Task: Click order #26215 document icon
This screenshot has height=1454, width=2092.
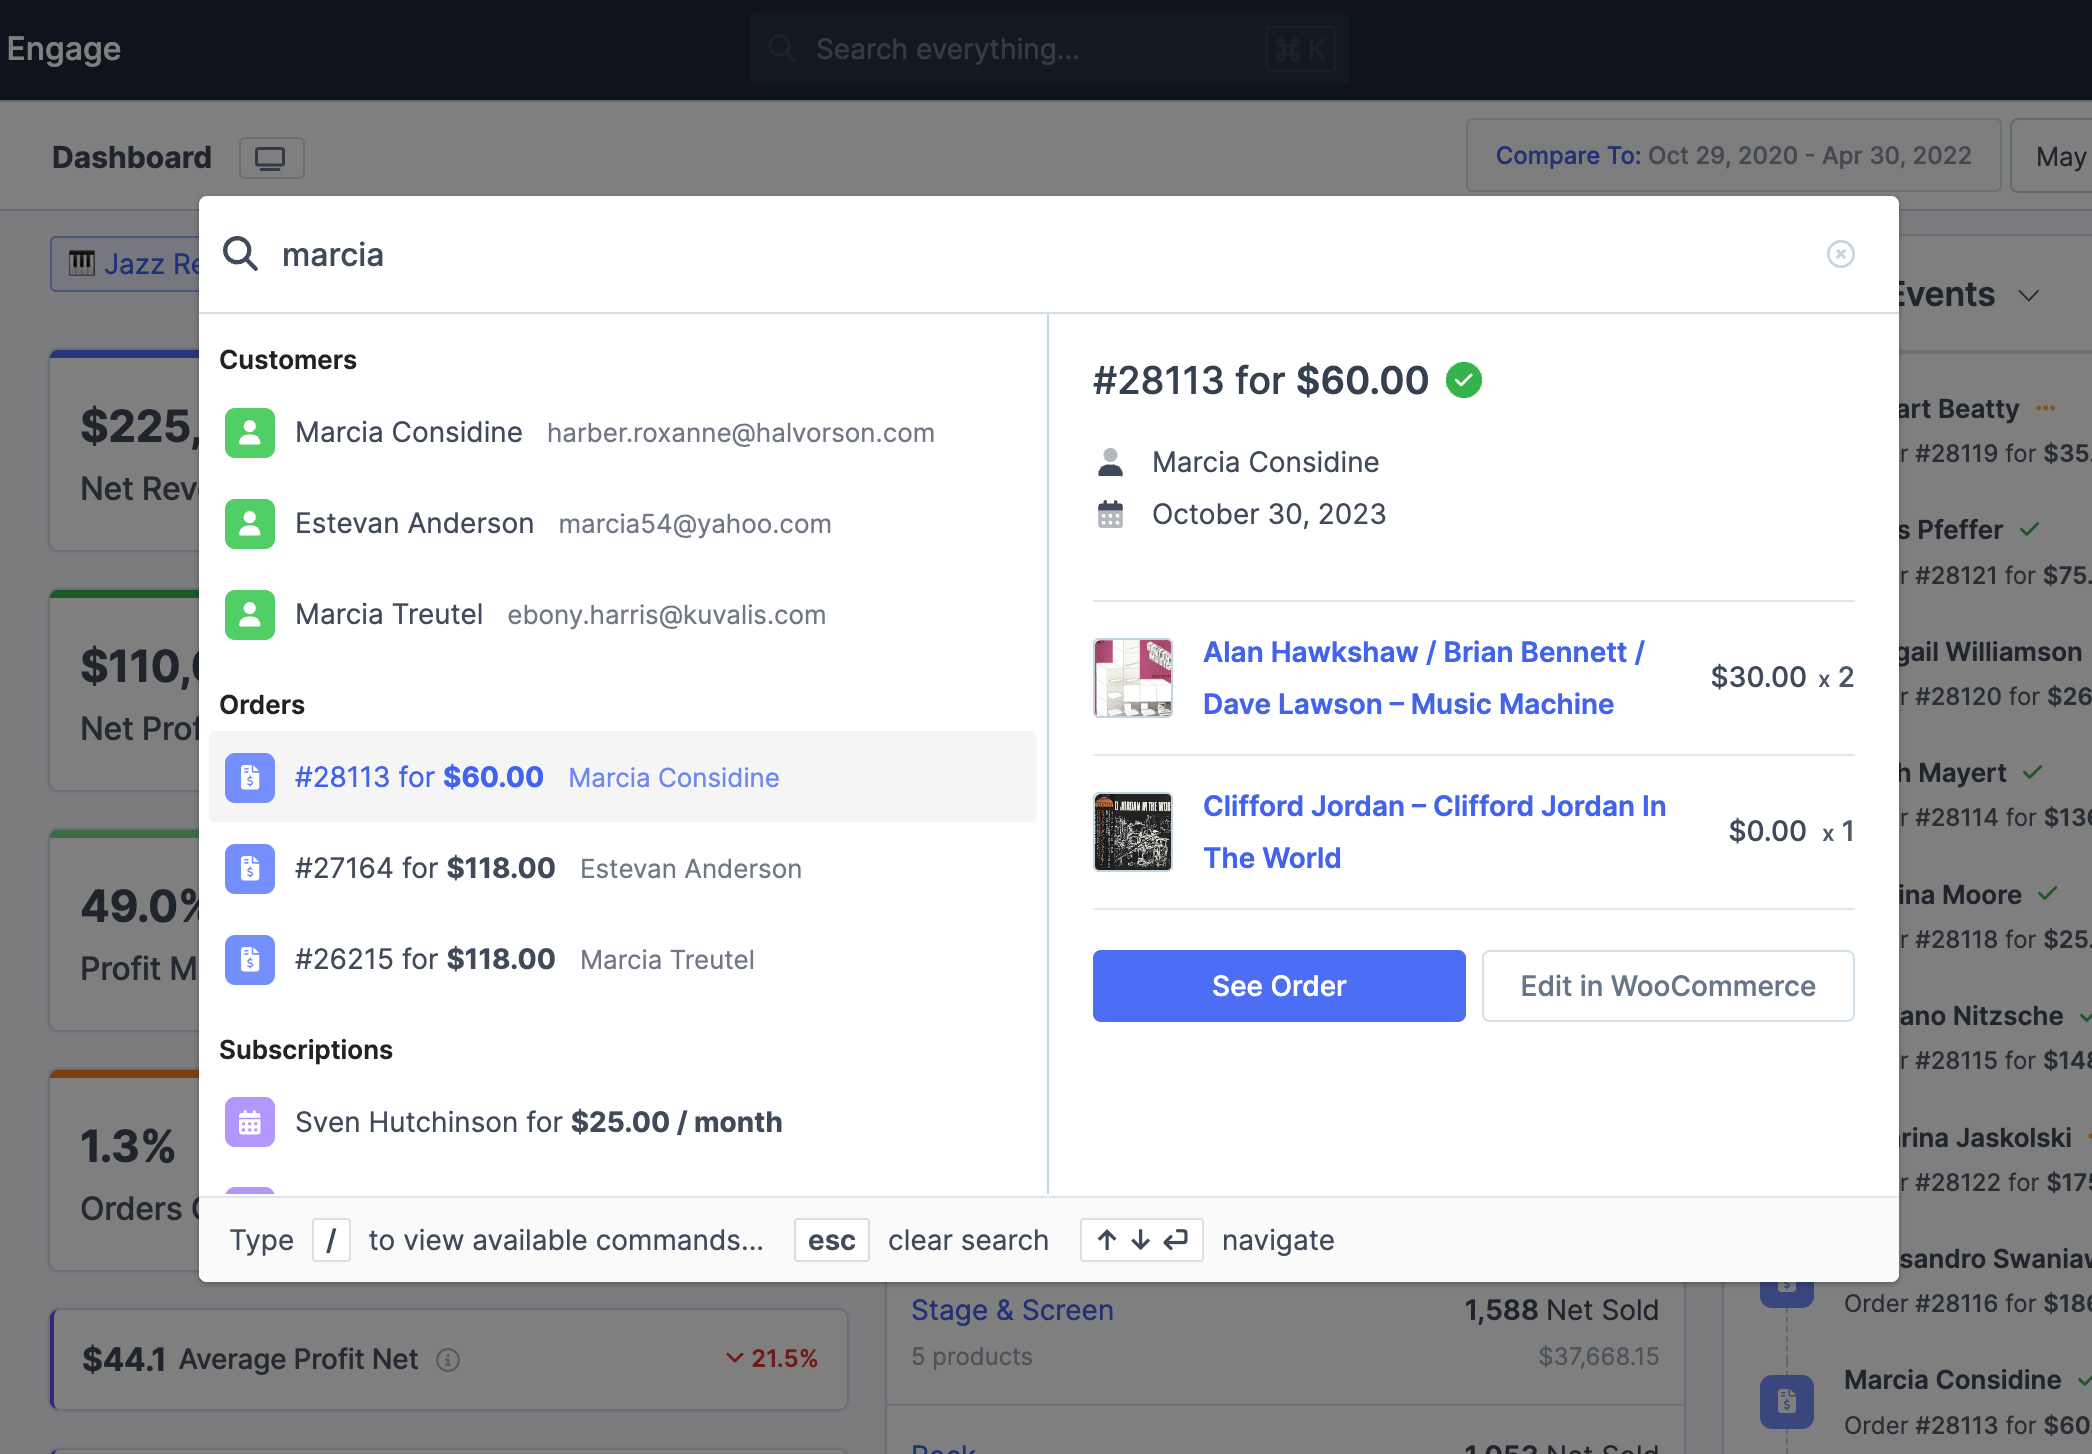Action: [250, 959]
